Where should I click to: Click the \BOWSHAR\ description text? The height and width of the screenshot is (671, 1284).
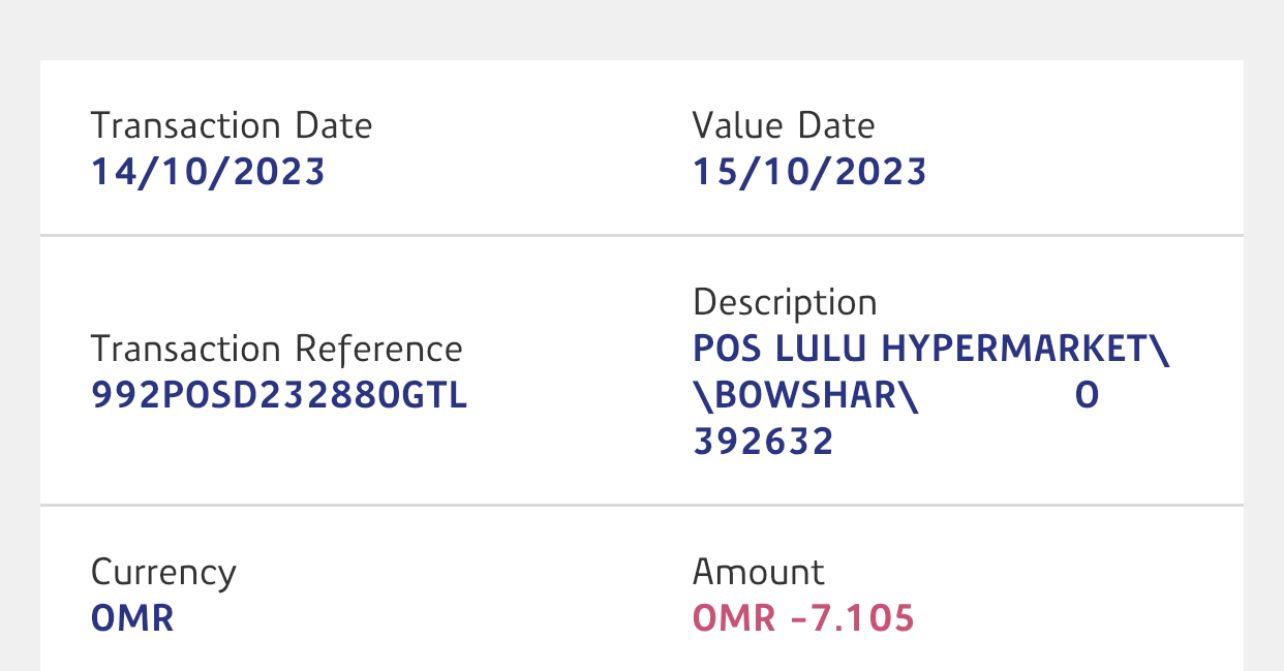click(x=805, y=396)
